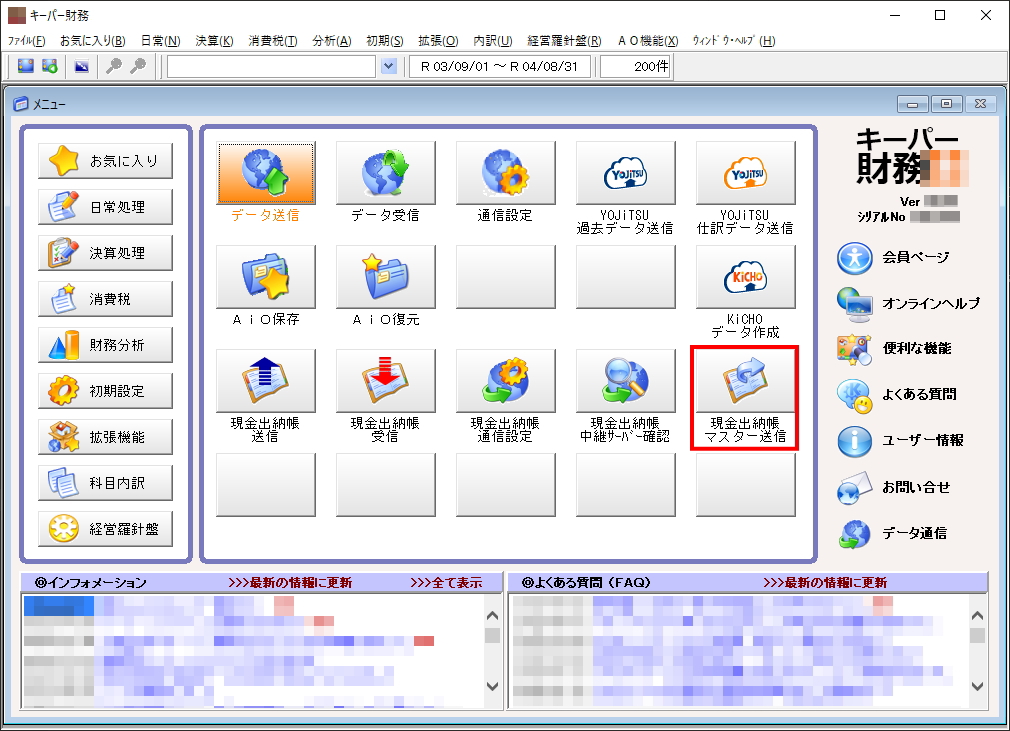Maximize the メニュー inner window

(x=946, y=104)
